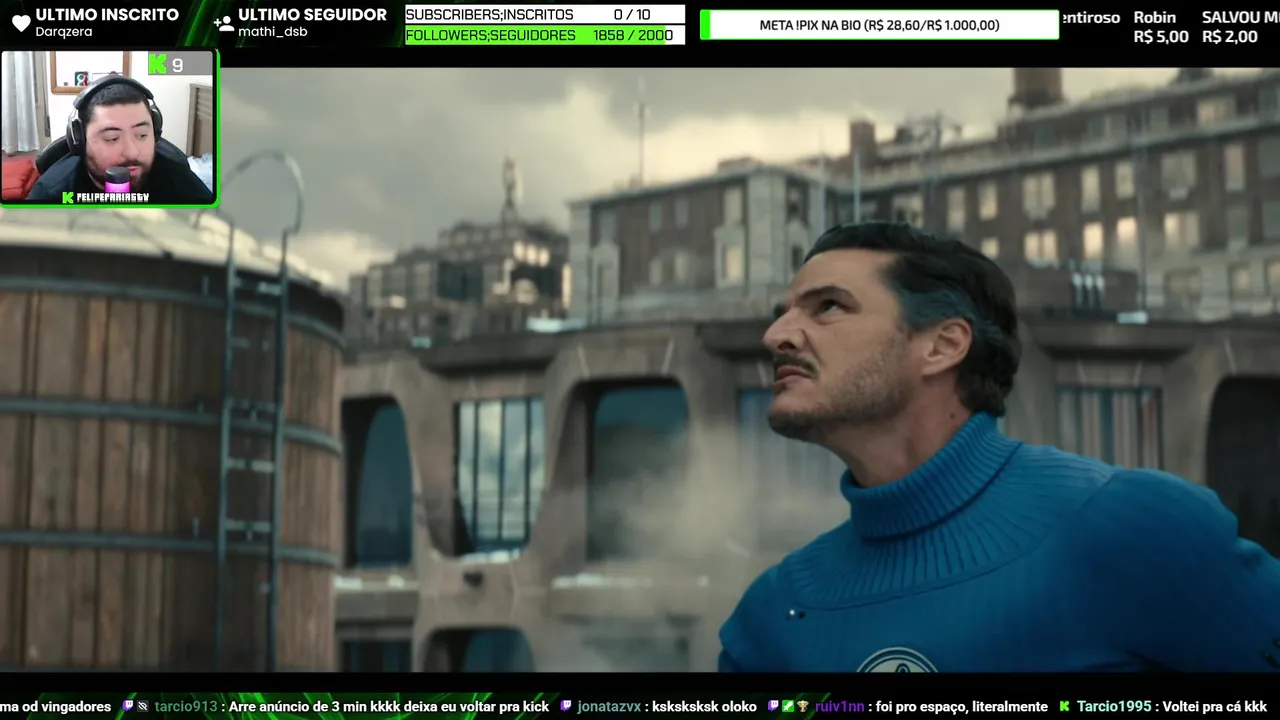1280x720 pixels.
Task: Click the Twitch icon before tarcio913
Action: (127, 706)
